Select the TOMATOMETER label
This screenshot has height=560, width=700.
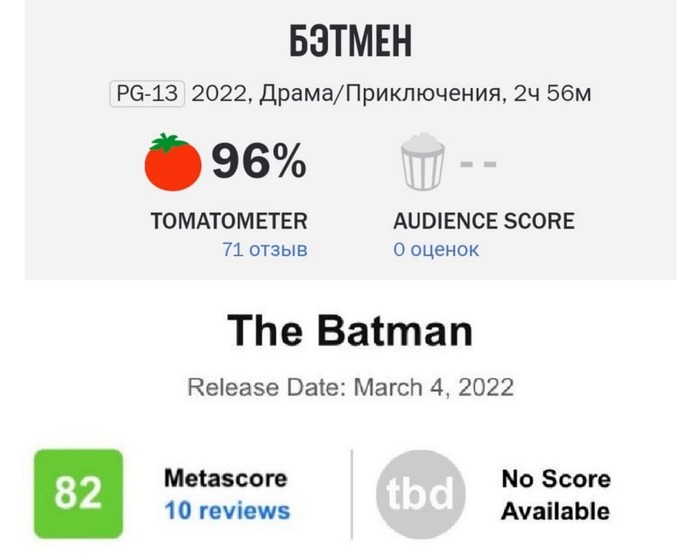point(229,221)
